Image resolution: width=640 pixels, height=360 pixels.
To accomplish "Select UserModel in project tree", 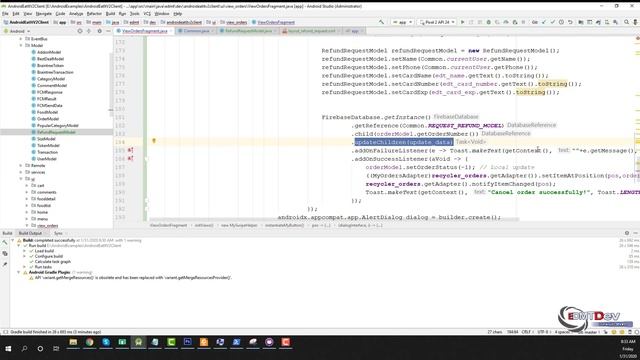I will [x=47, y=159].
